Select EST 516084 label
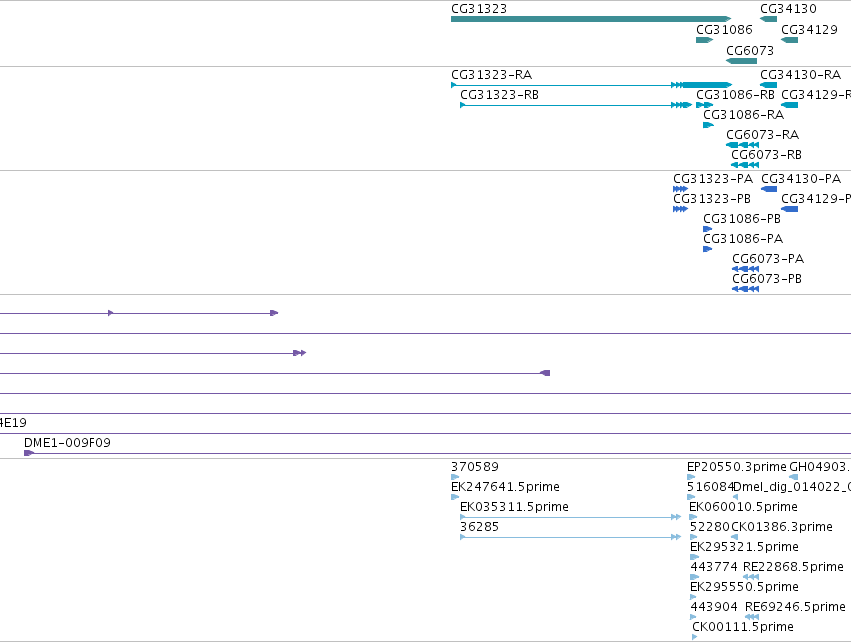The width and height of the screenshot is (851, 642). tap(710, 487)
